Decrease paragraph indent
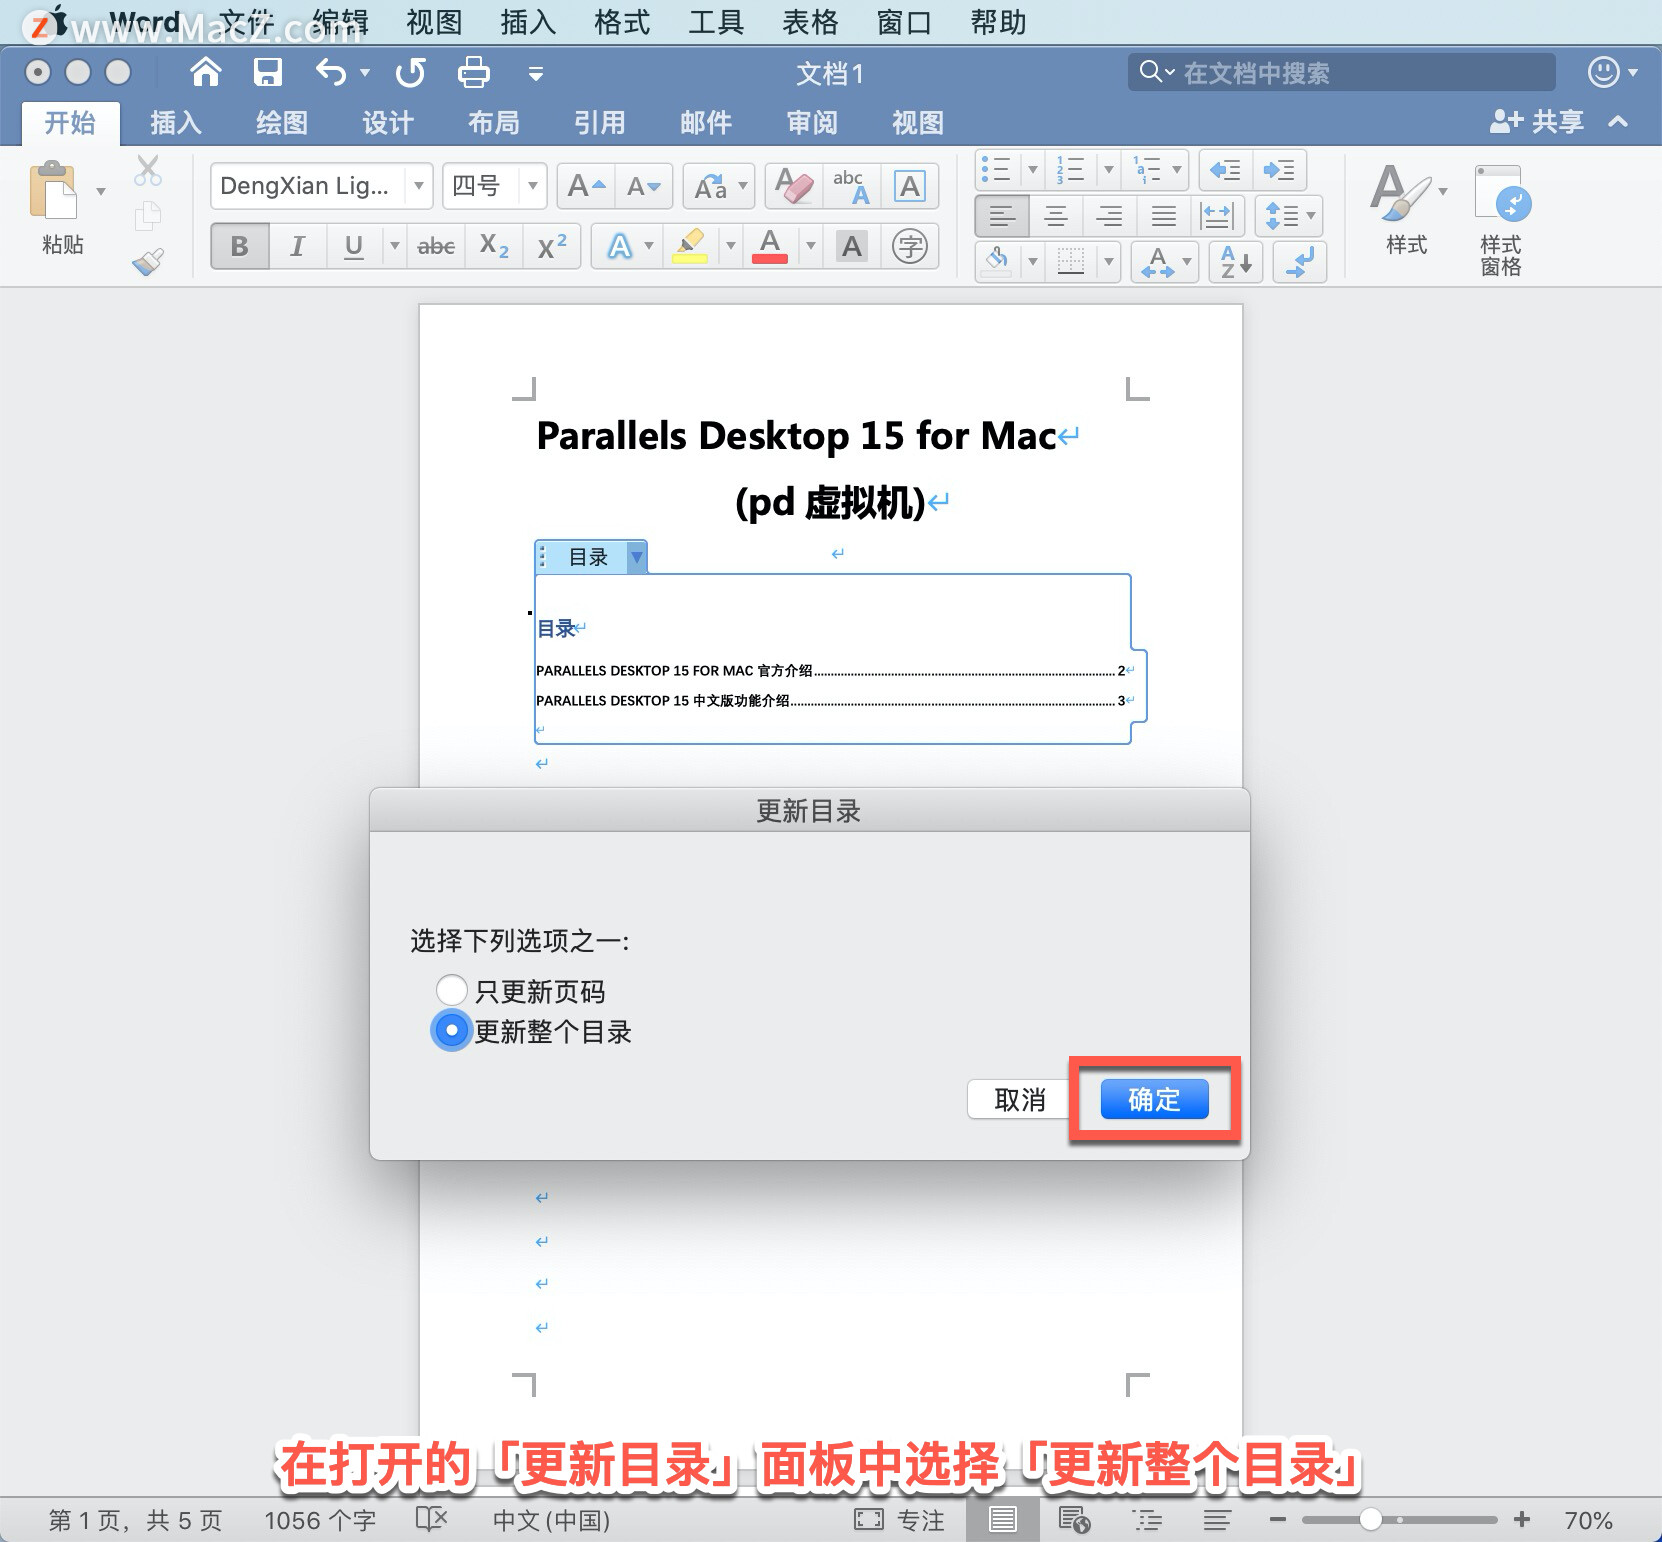Viewport: 1662px width, 1542px height. [x=1225, y=170]
